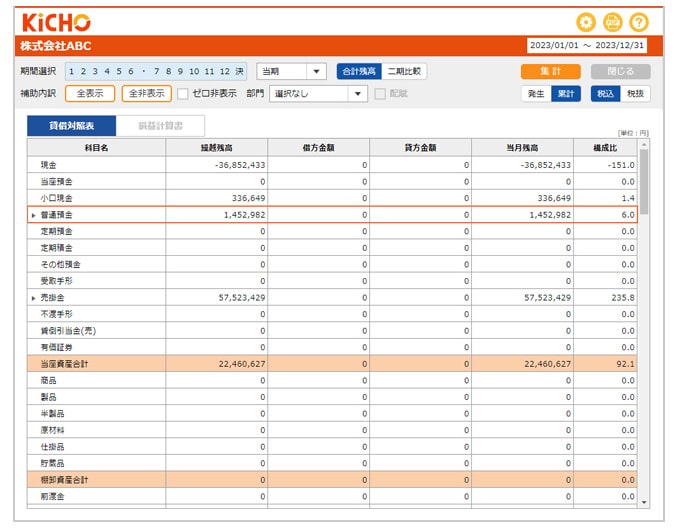This screenshot has height=531, width=693.
Task: Select month 6 in 期間選択
Action: pyautogui.click(x=130, y=71)
